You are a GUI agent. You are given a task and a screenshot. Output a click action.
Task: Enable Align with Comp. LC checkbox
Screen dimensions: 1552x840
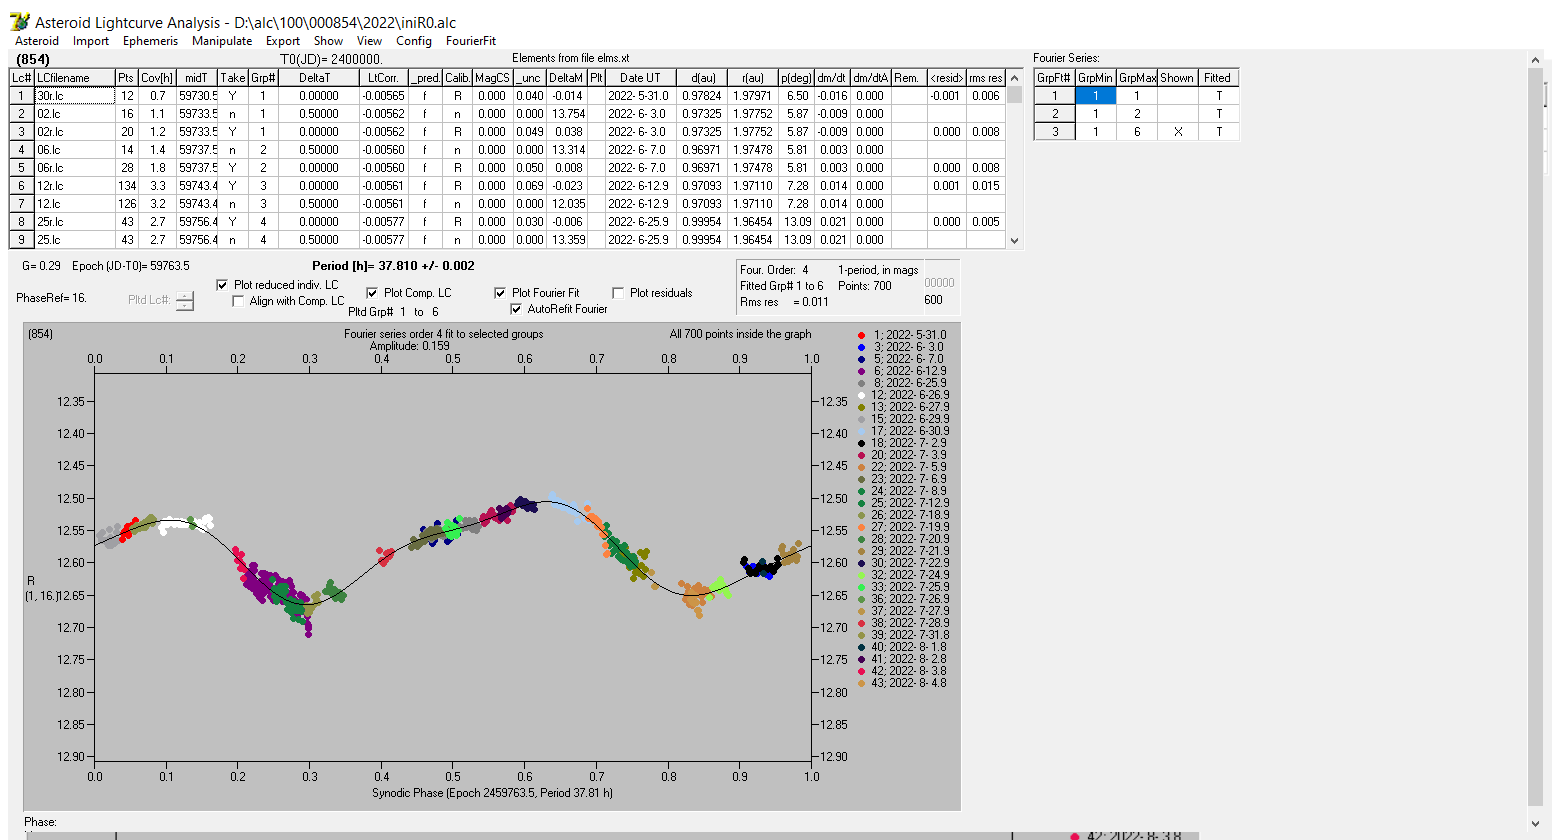238,301
